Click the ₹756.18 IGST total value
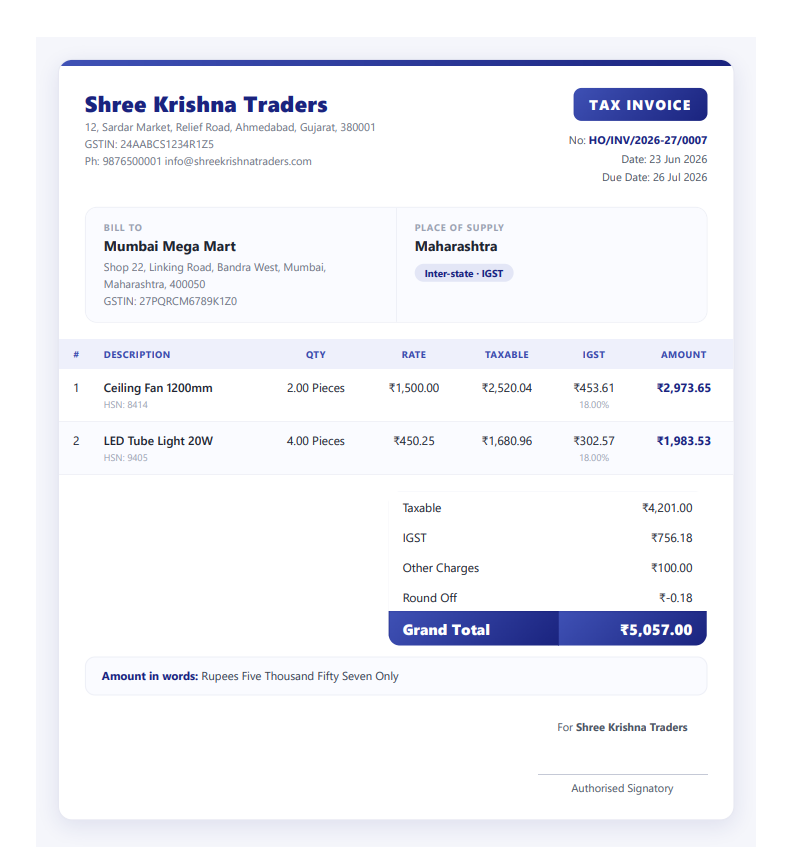This screenshot has height=847, width=793. coord(671,538)
